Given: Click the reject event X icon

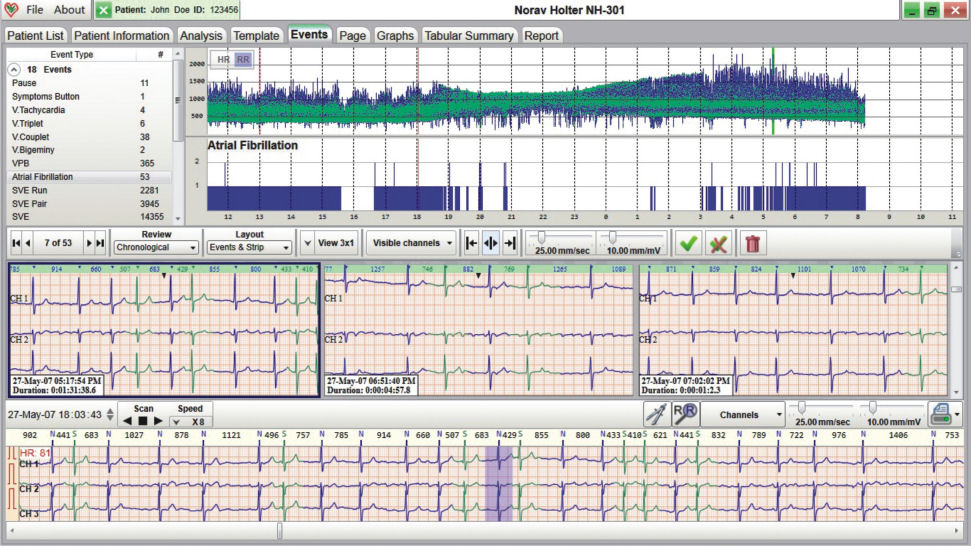Looking at the screenshot, I should (x=716, y=243).
